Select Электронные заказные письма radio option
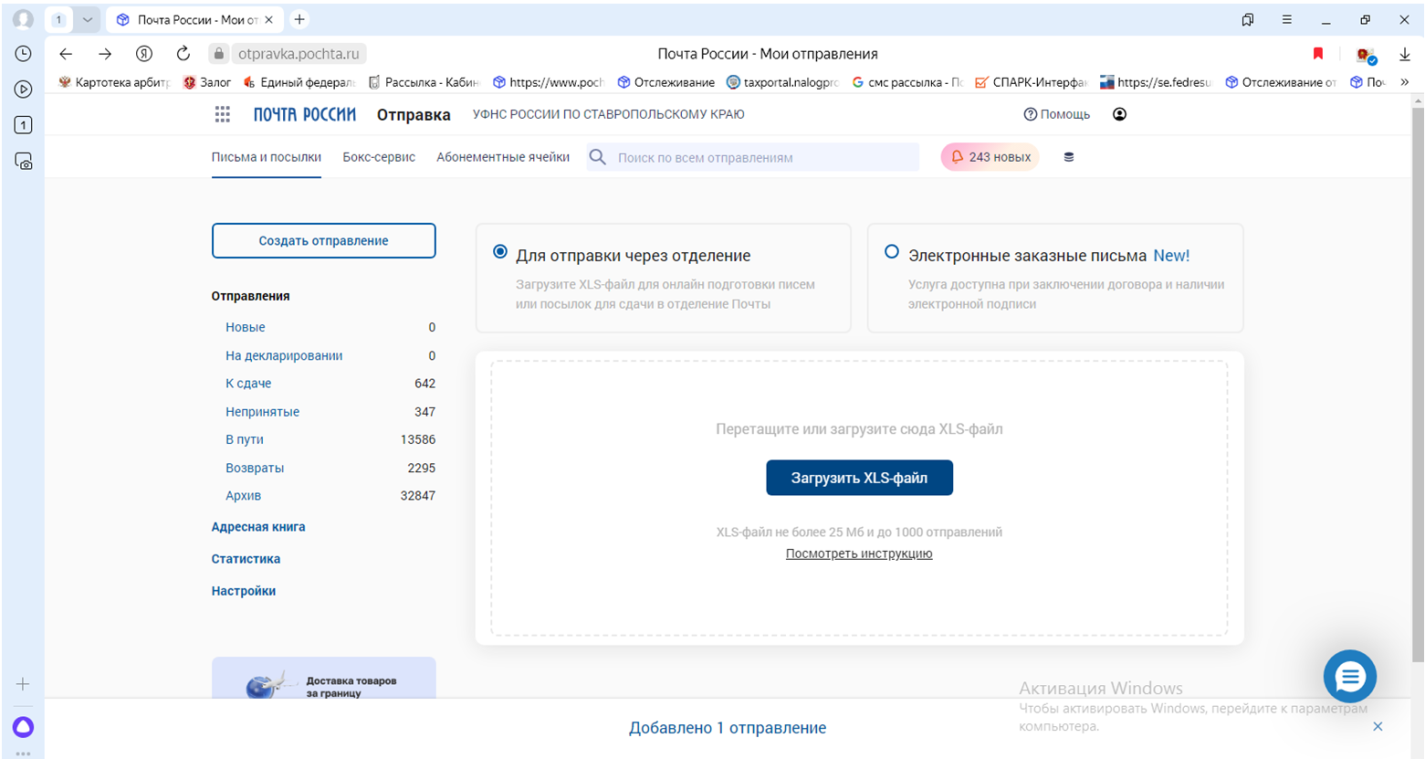The height and width of the screenshot is (759, 1425). (x=891, y=253)
